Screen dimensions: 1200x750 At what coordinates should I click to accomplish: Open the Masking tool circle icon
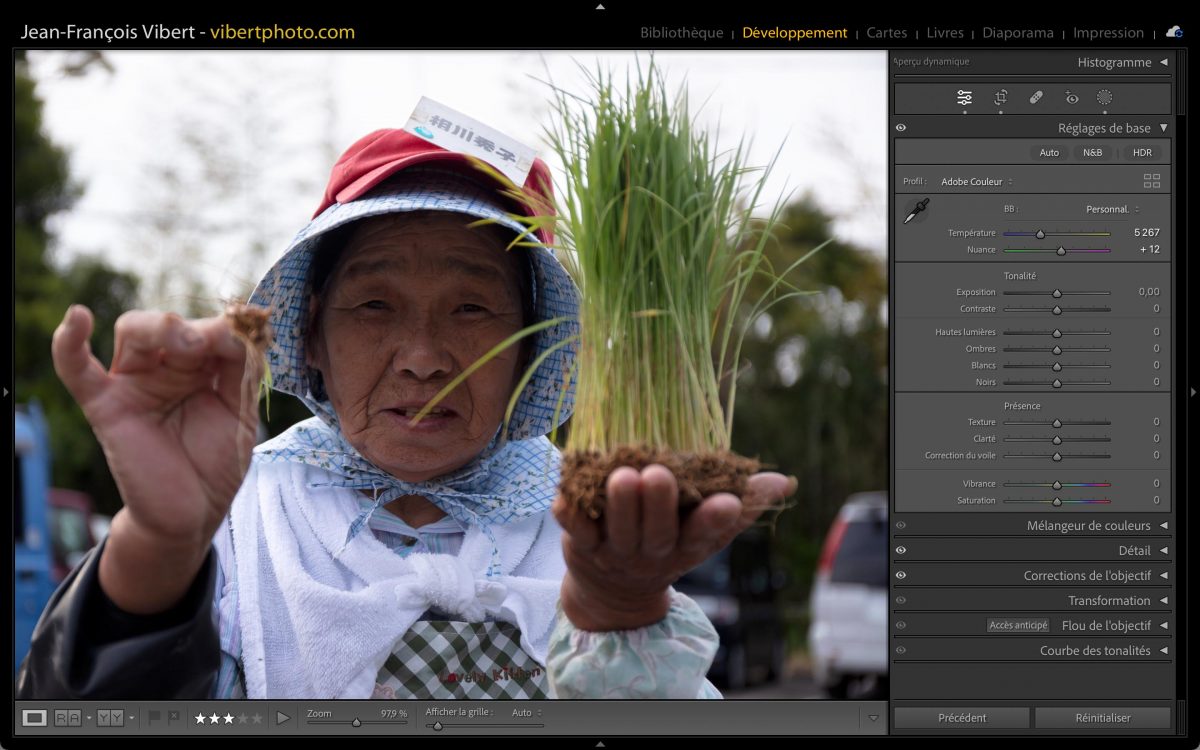pos(1104,97)
